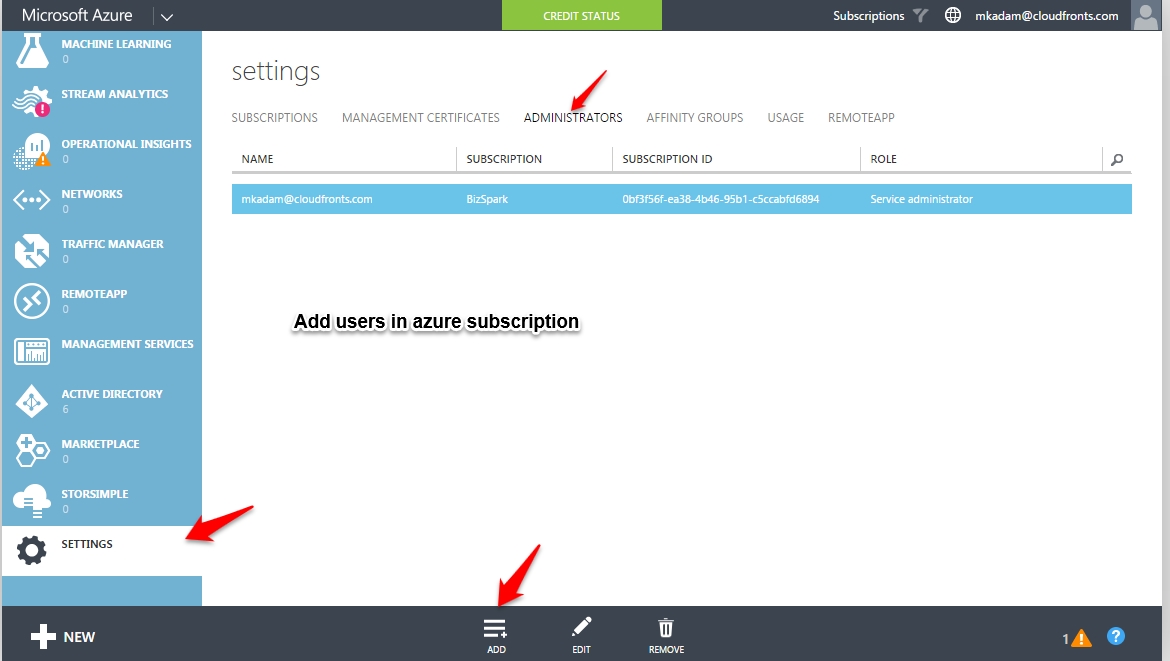Screen dimensions: 1170x661
Task: Switch to the Subscriptions tab
Action: (x=275, y=118)
